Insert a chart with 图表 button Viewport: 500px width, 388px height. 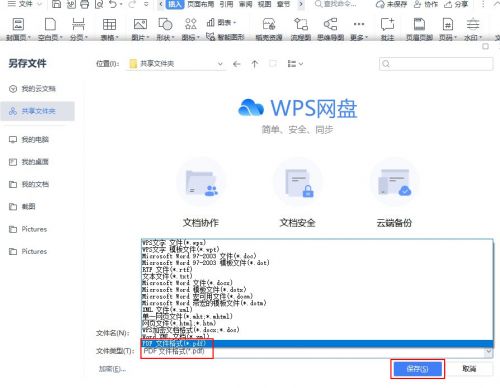222,23
